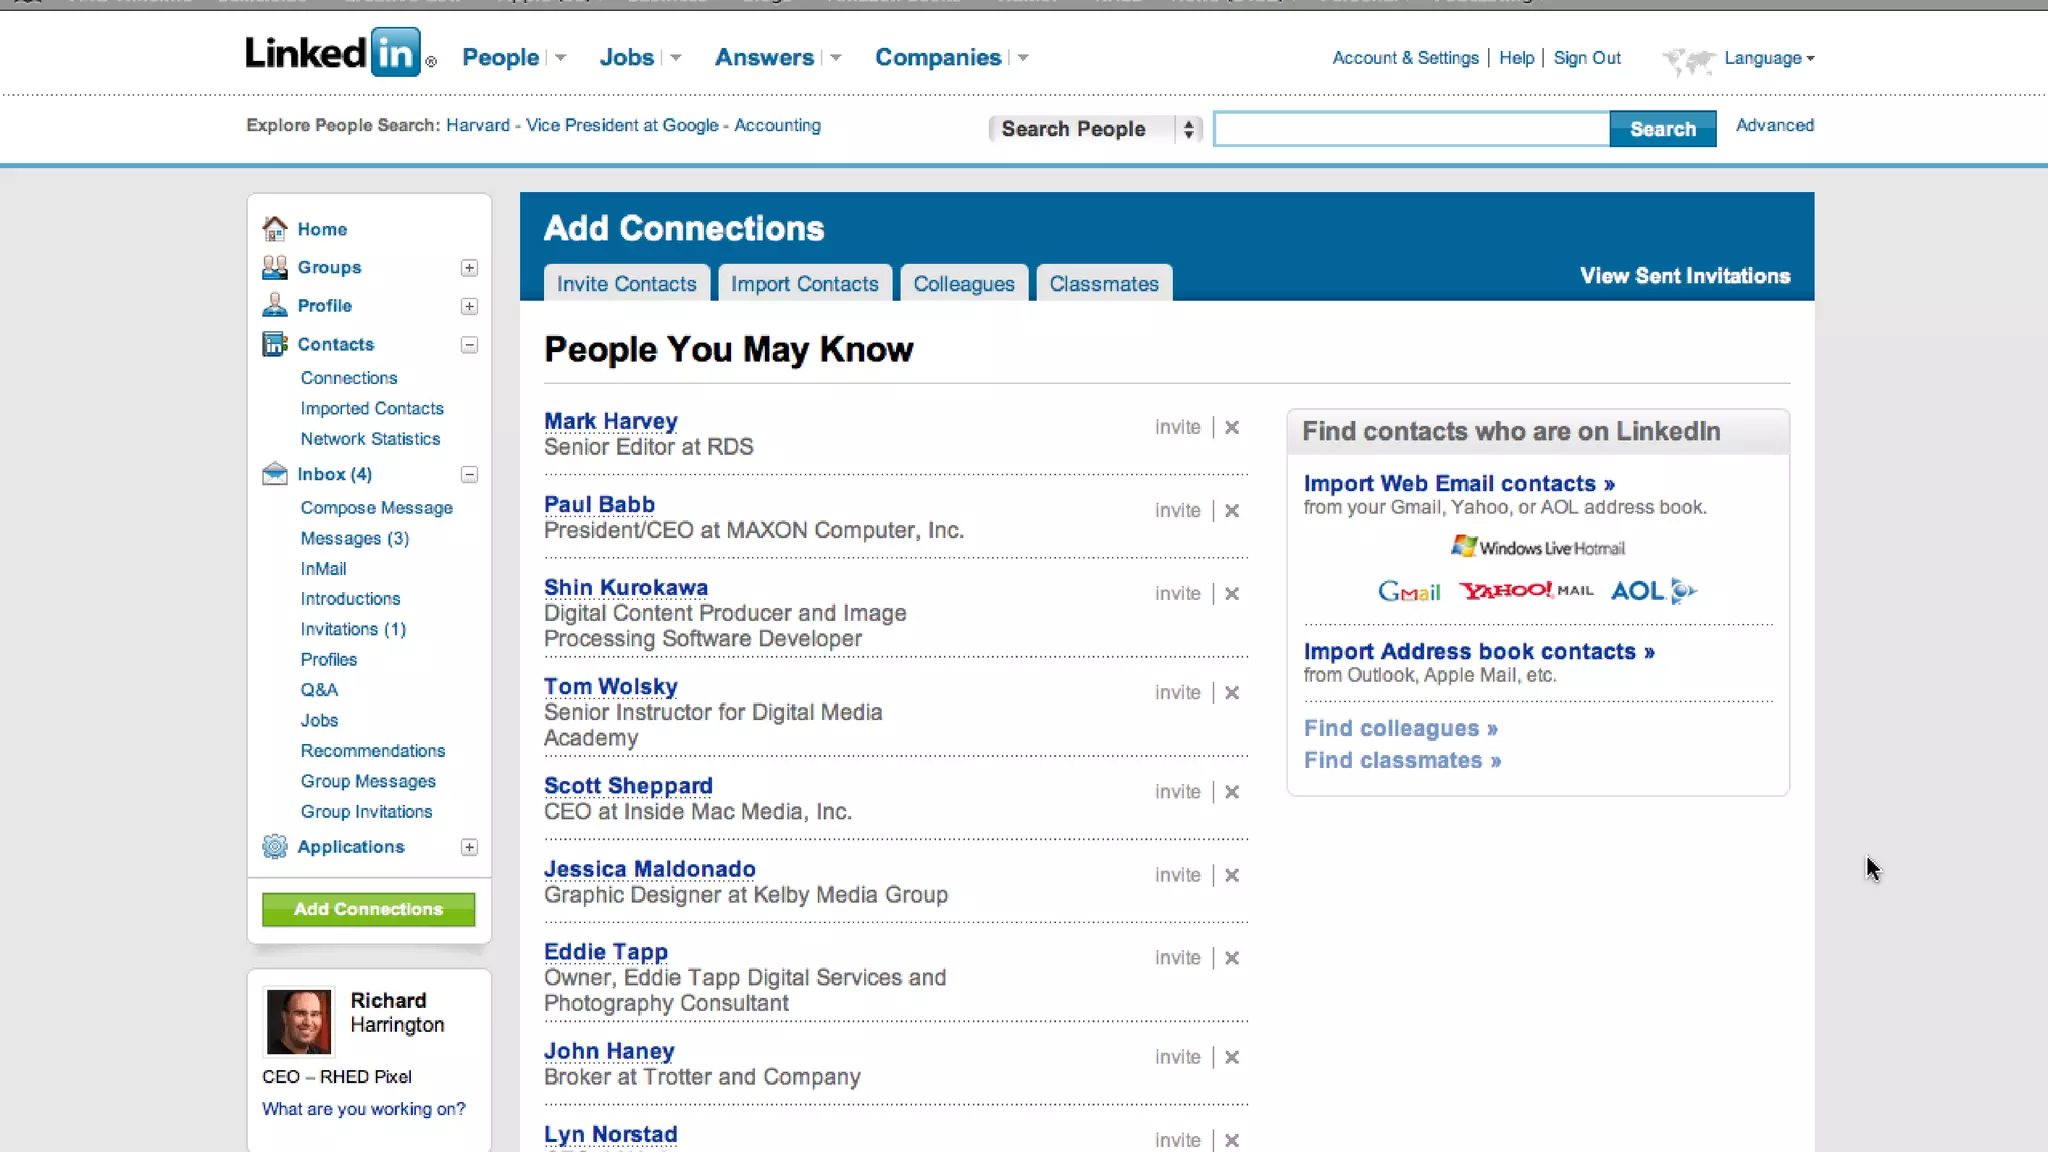Collapse the Inbox sidebar section

click(x=469, y=475)
